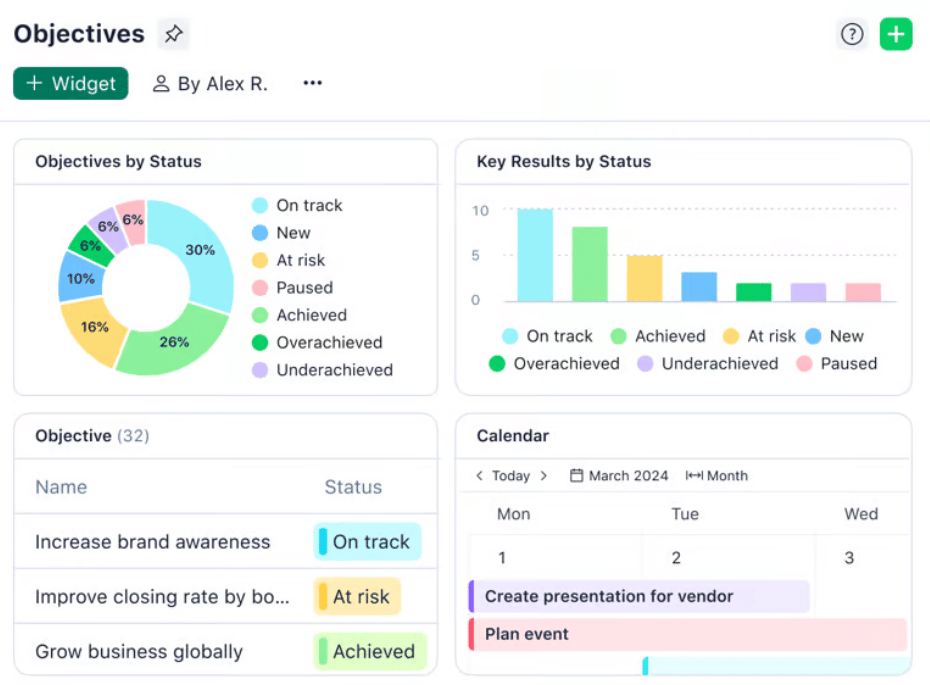
Task: Open the At risk status dropdown
Action: 357,597
